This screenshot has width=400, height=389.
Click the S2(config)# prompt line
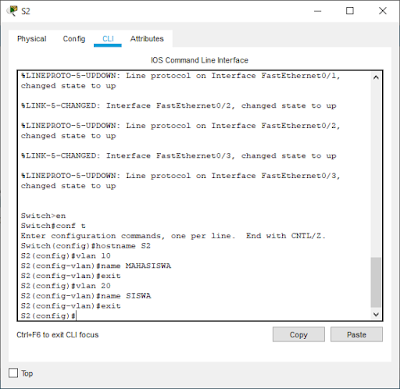[x=49, y=316]
